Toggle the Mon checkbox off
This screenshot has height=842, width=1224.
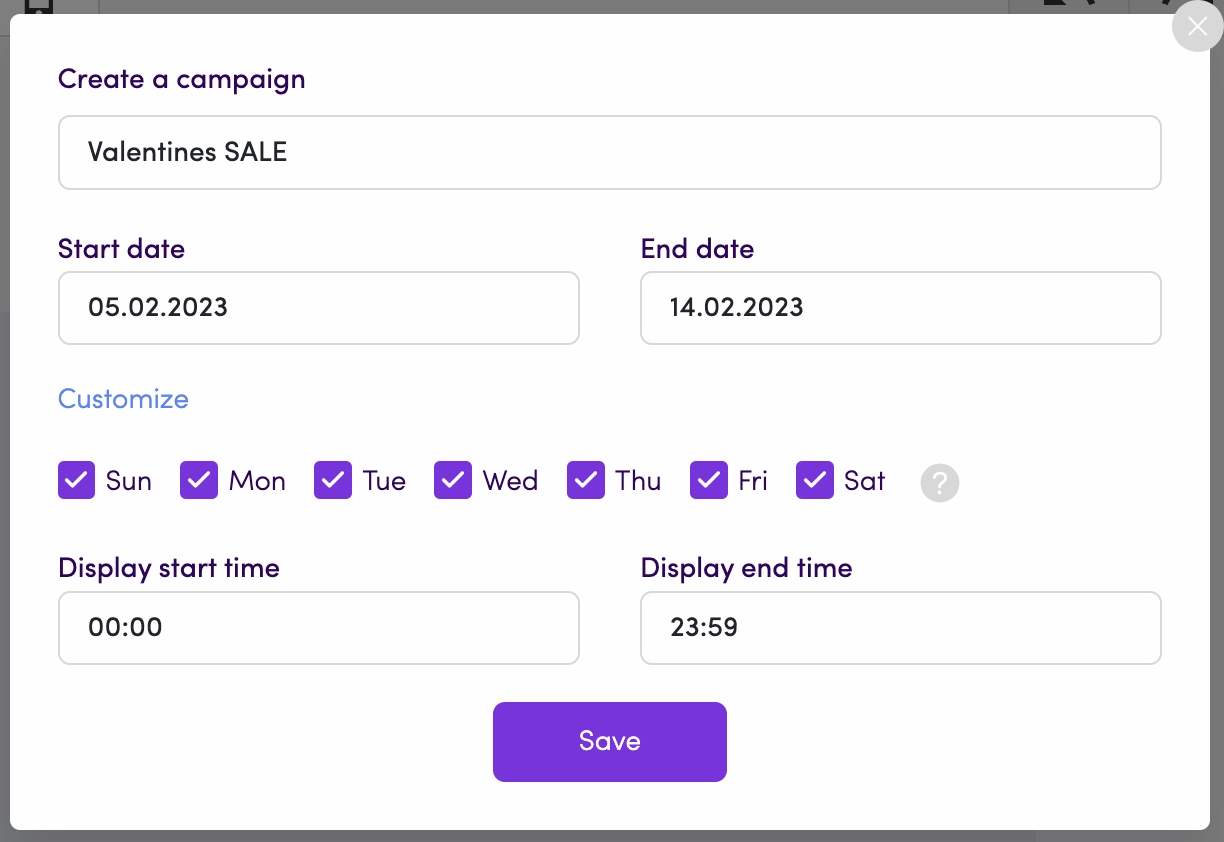(x=199, y=481)
